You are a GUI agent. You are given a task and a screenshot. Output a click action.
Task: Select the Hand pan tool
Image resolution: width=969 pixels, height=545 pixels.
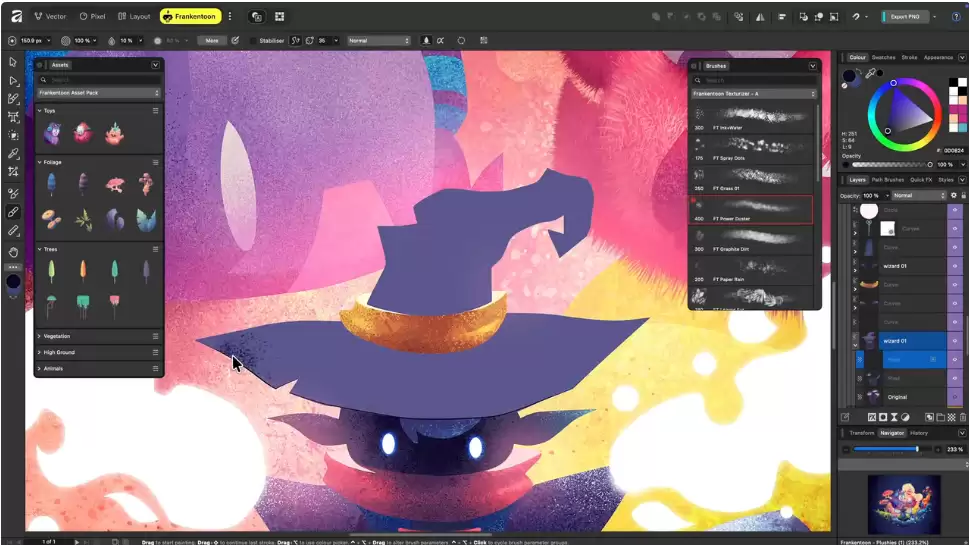tap(13, 251)
